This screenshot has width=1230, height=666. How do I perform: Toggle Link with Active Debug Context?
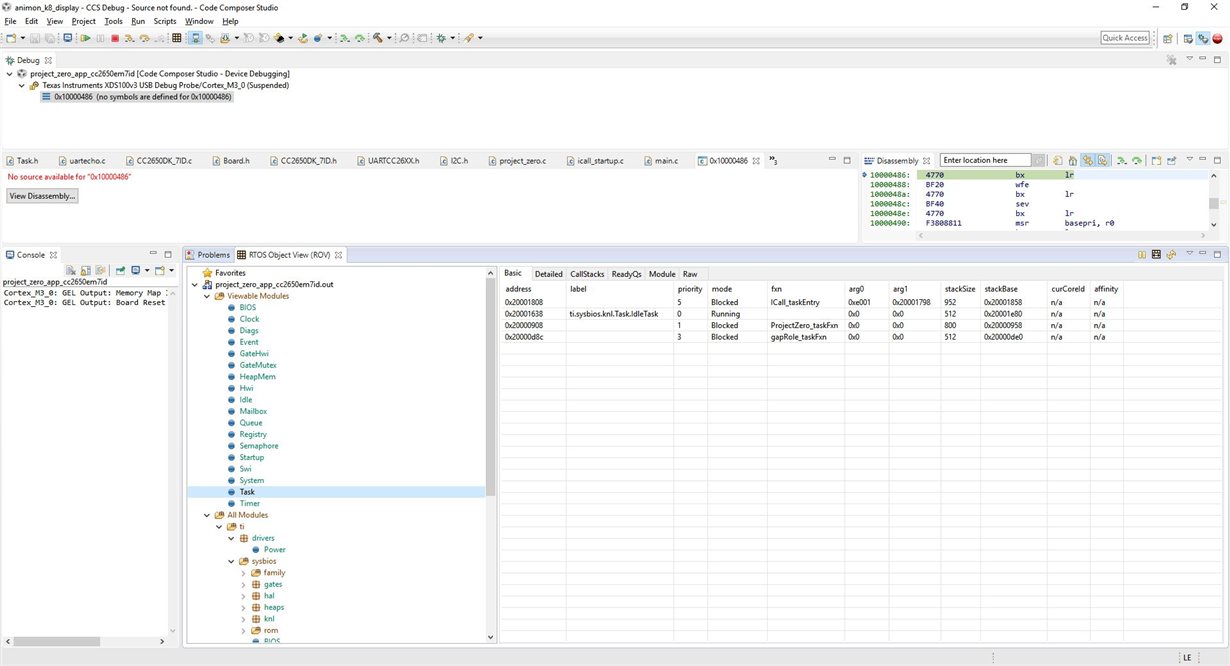coord(1086,160)
